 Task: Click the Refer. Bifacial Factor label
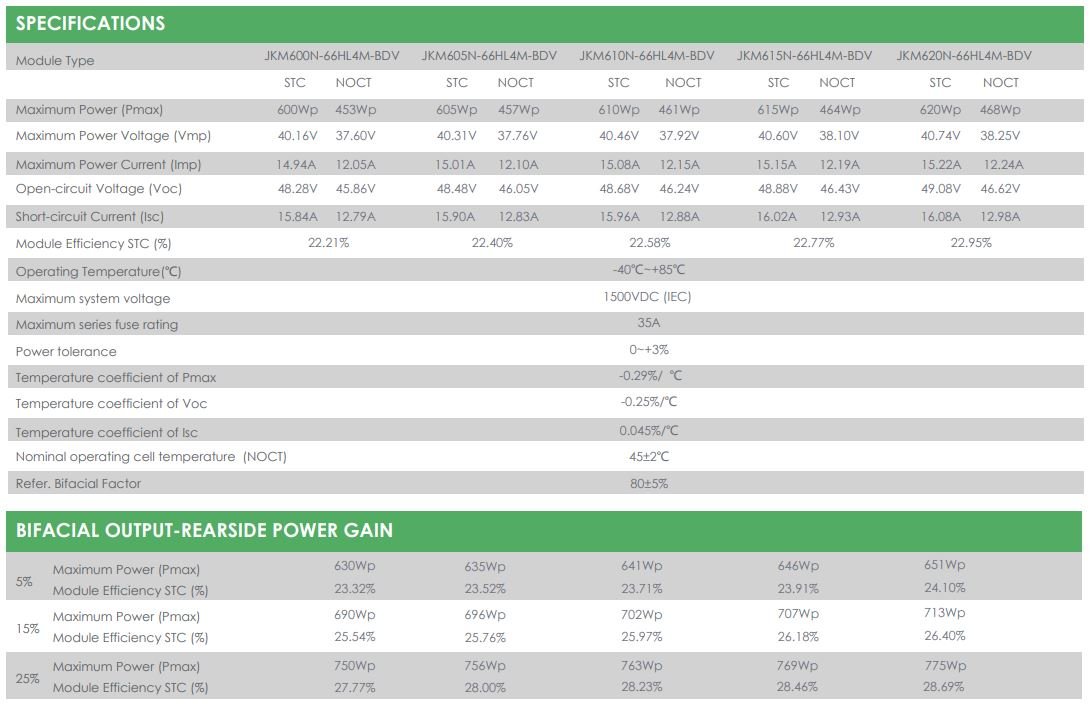78,483
